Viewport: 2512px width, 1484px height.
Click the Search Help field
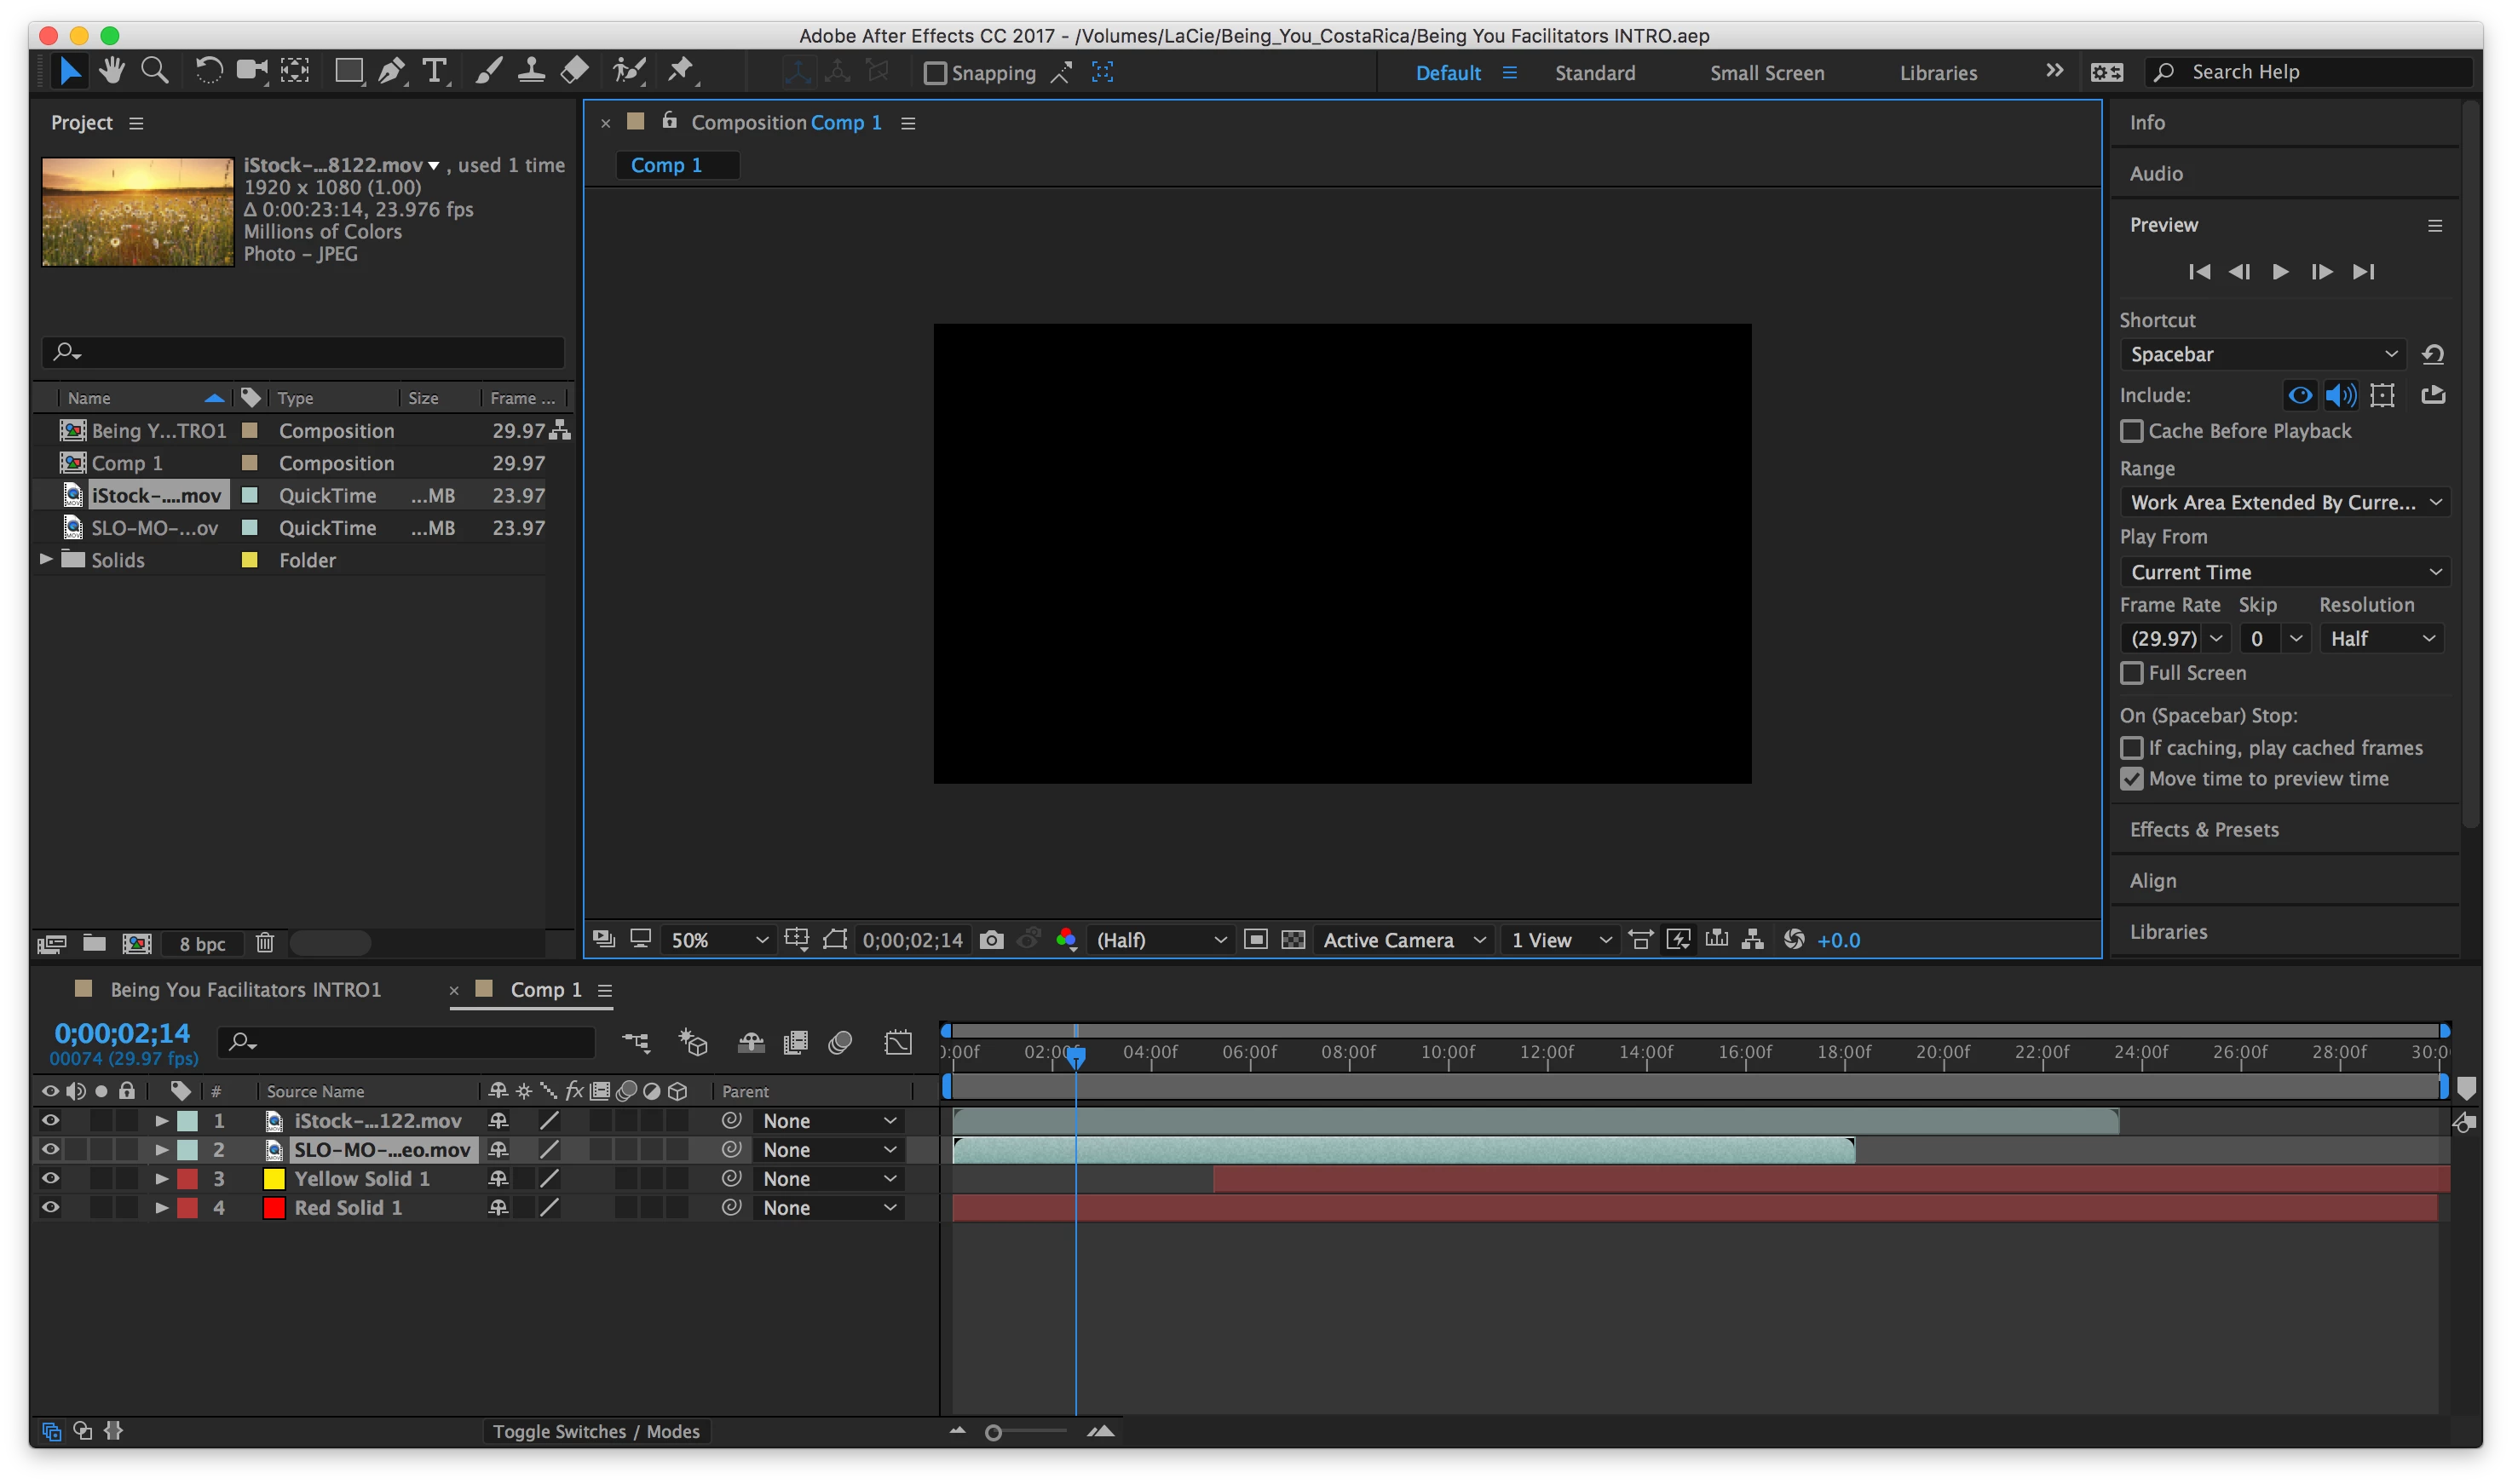click(x=2310, y=72)
